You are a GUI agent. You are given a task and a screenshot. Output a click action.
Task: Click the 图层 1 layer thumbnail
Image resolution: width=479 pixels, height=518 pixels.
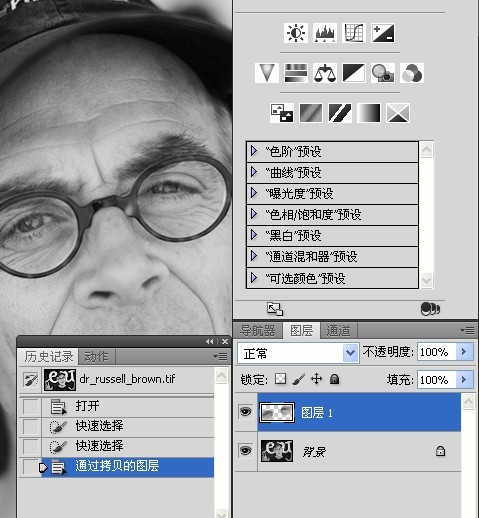277,412
